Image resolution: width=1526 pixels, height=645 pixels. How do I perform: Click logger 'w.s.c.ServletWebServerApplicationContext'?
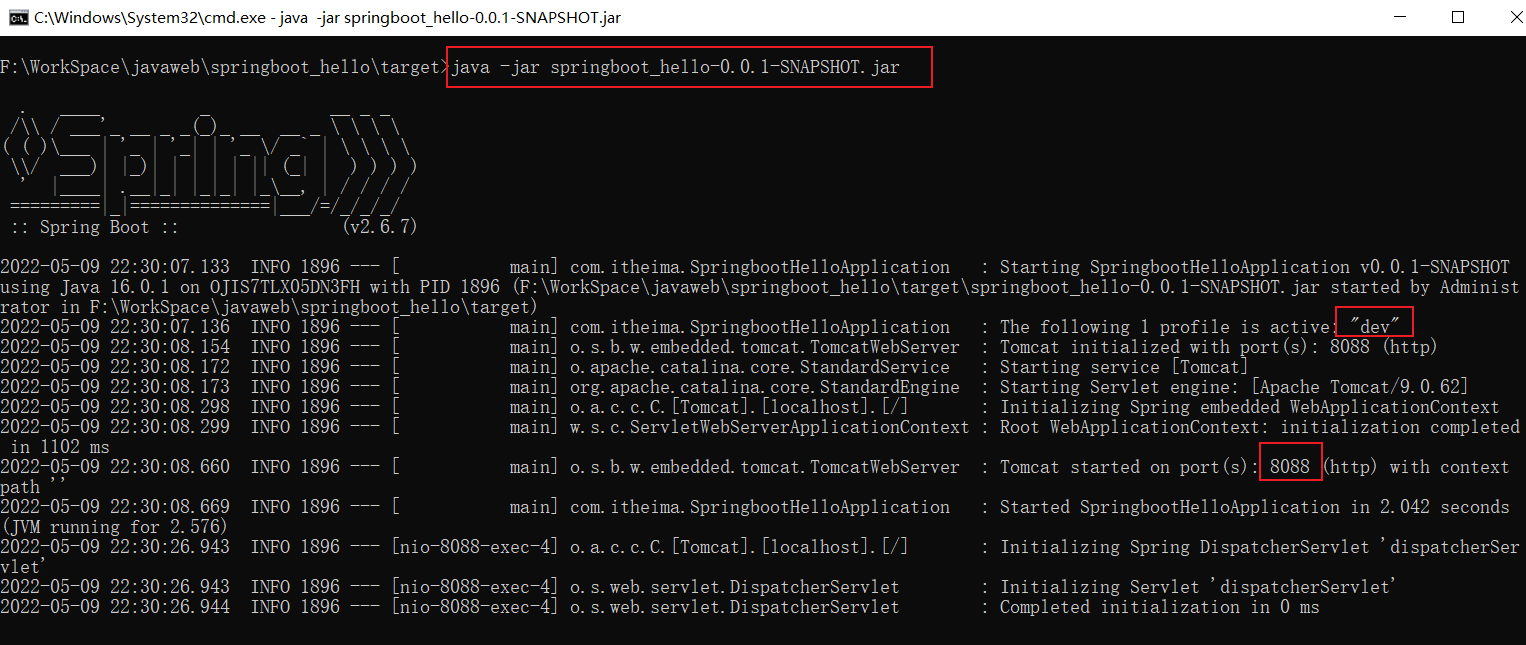(770, 427)
